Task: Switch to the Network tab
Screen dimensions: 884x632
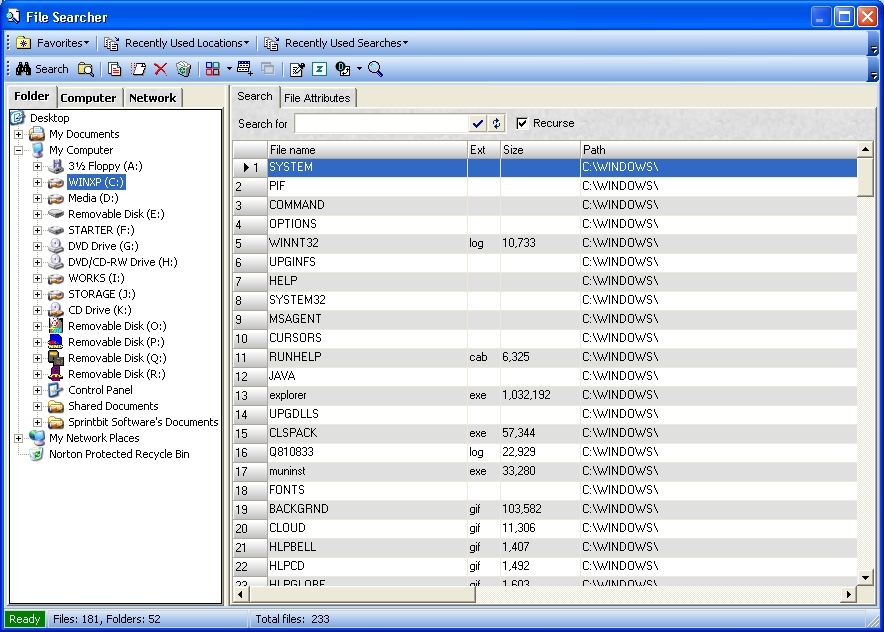Action: coord(152,98)
